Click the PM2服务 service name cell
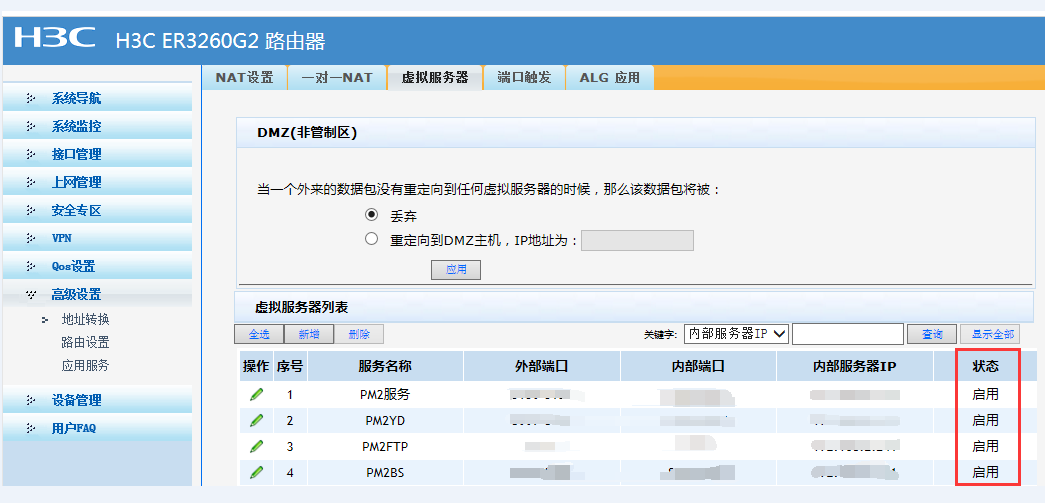 click(x=385, y=394)
